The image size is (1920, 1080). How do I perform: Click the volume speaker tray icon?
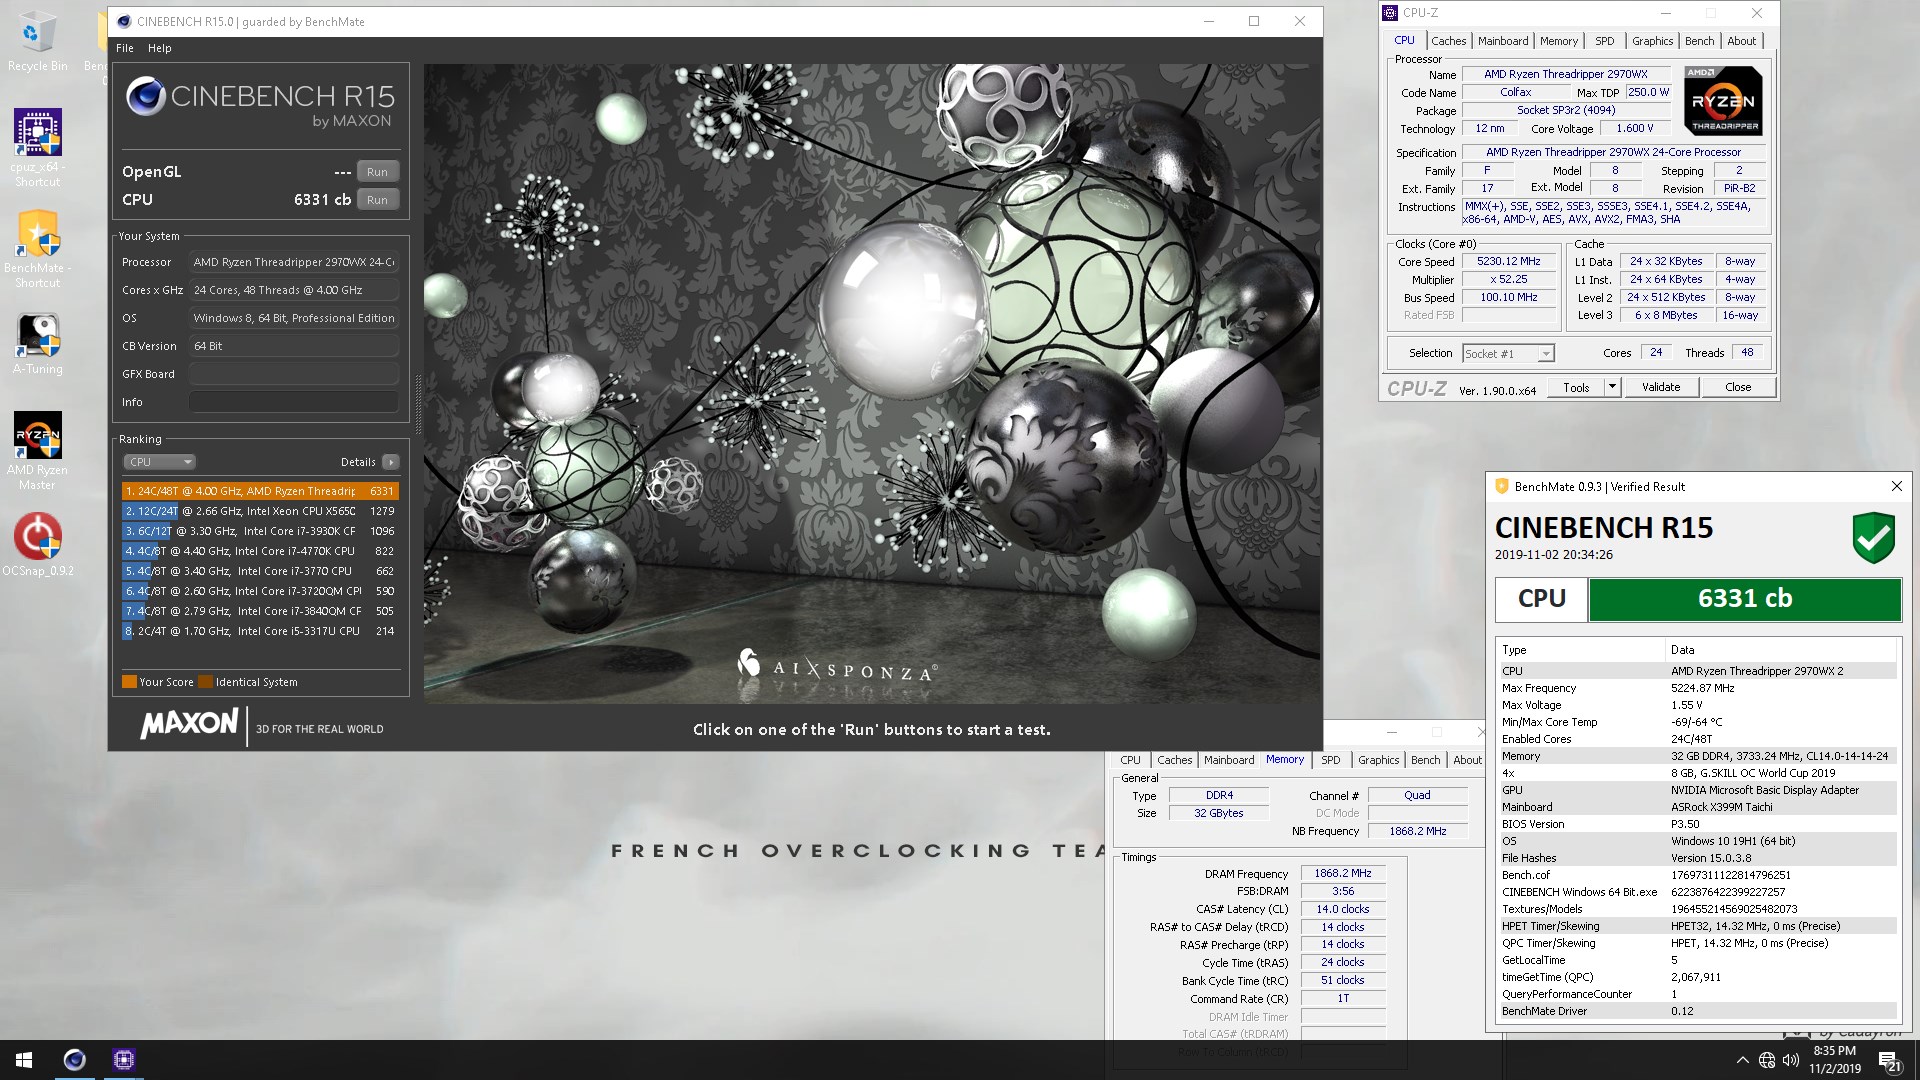click(1791, 1060)
